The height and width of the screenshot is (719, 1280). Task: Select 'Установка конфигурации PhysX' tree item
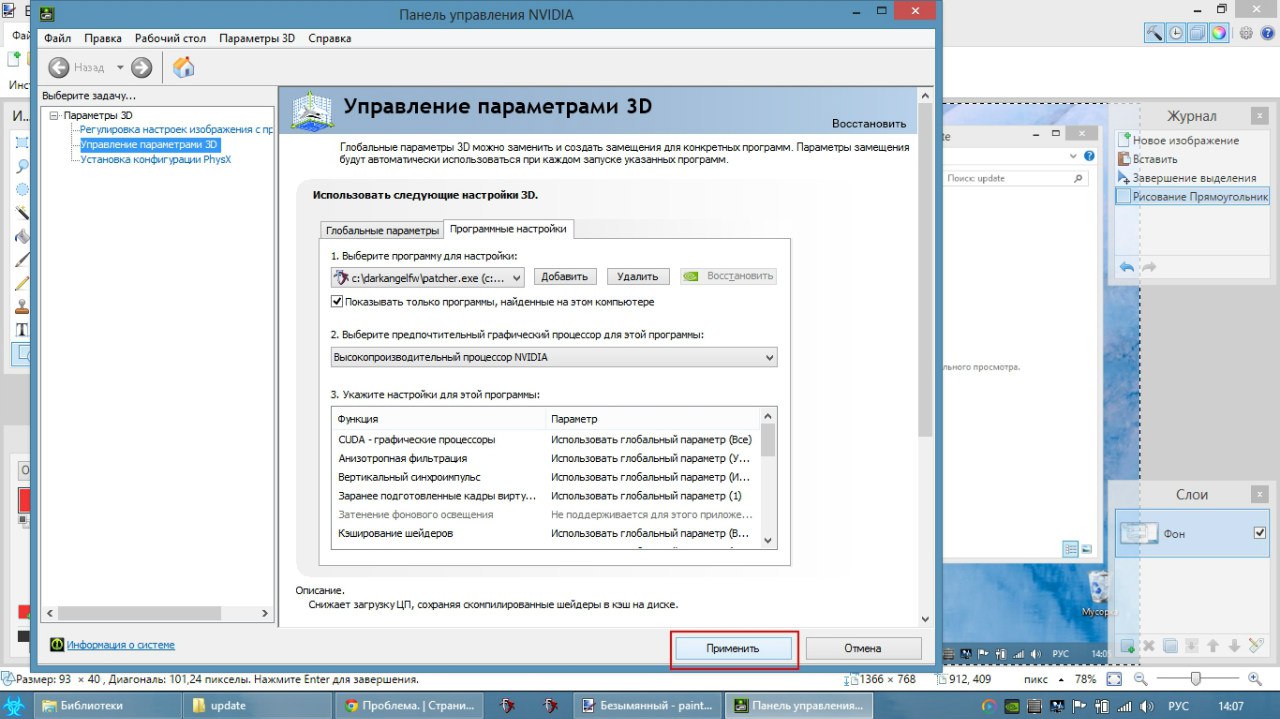(156, 159)
